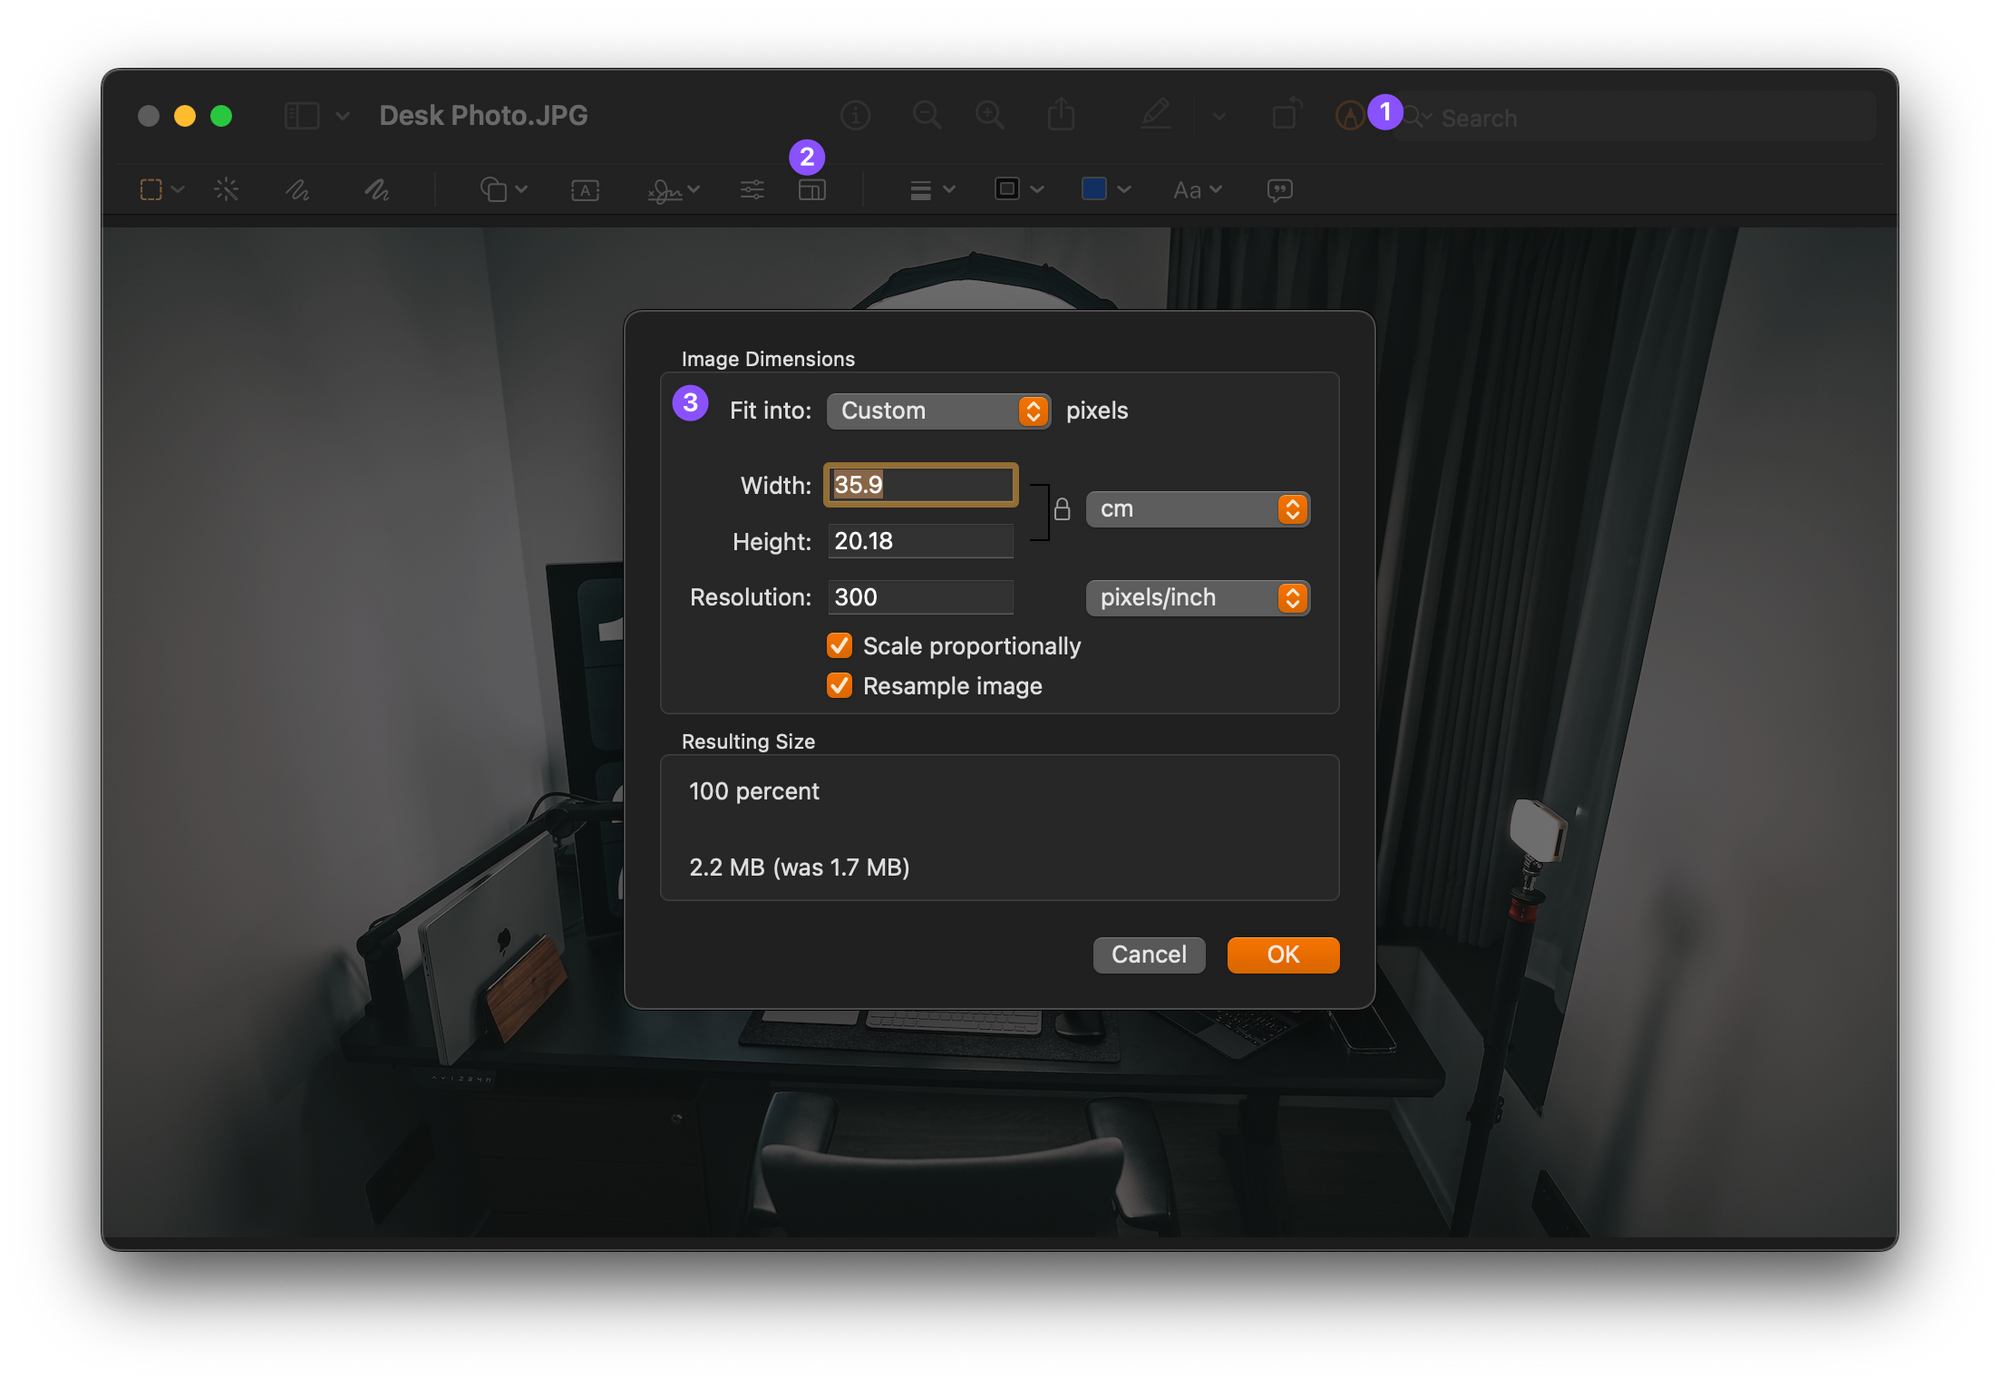Click the Text box tool icon
2000x1385 pixels.
[585, 190]
